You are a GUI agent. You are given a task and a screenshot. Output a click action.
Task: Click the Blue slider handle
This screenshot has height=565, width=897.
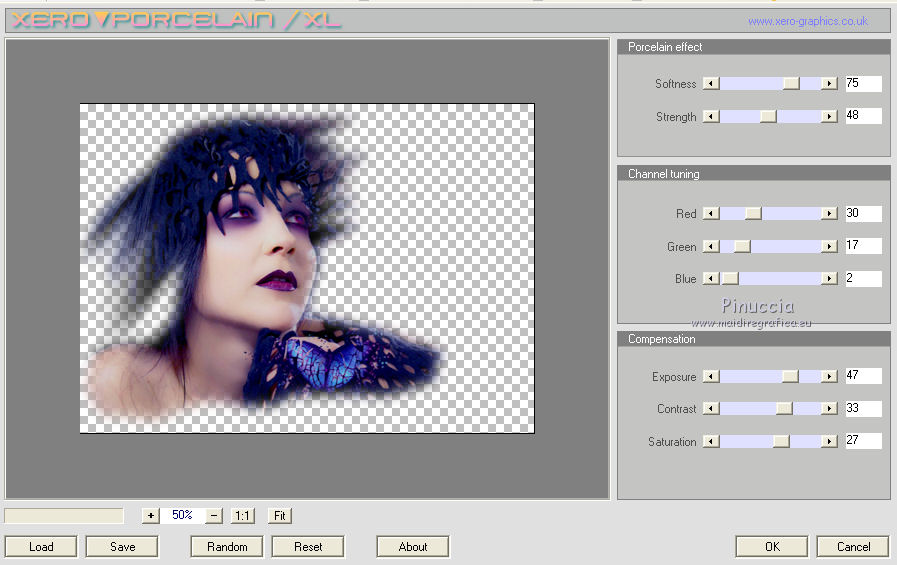pos(730,278)
